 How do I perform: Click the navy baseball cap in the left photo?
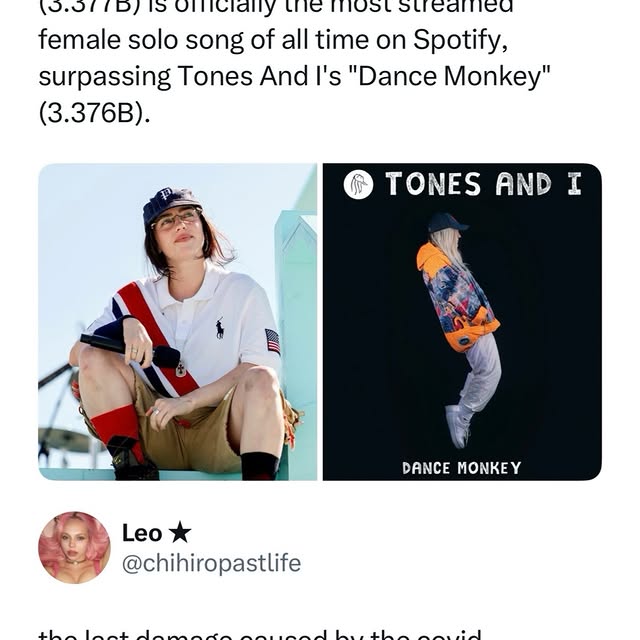point(170,203)
